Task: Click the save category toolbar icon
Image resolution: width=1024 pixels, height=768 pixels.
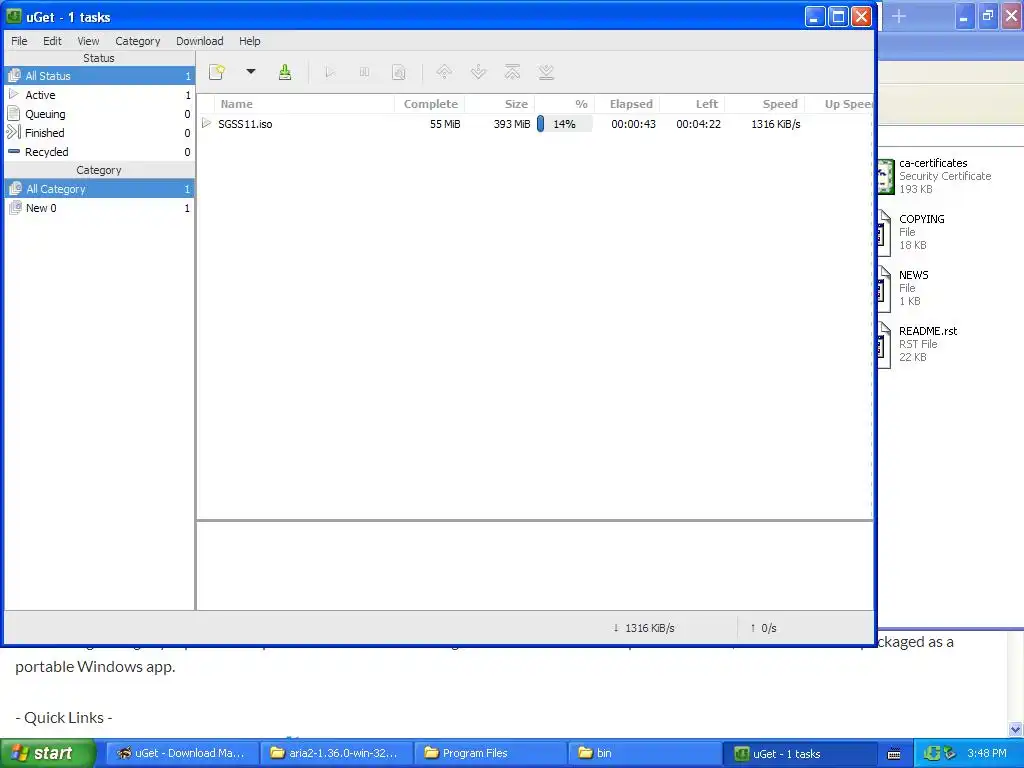Action: pos(285,72)
